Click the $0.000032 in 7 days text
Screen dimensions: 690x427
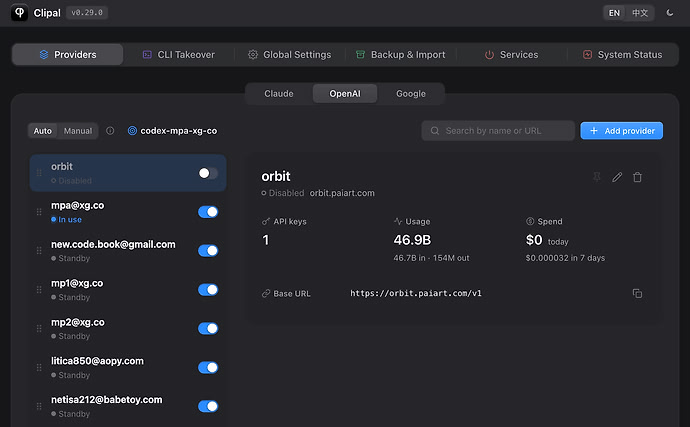pos(565,258)
